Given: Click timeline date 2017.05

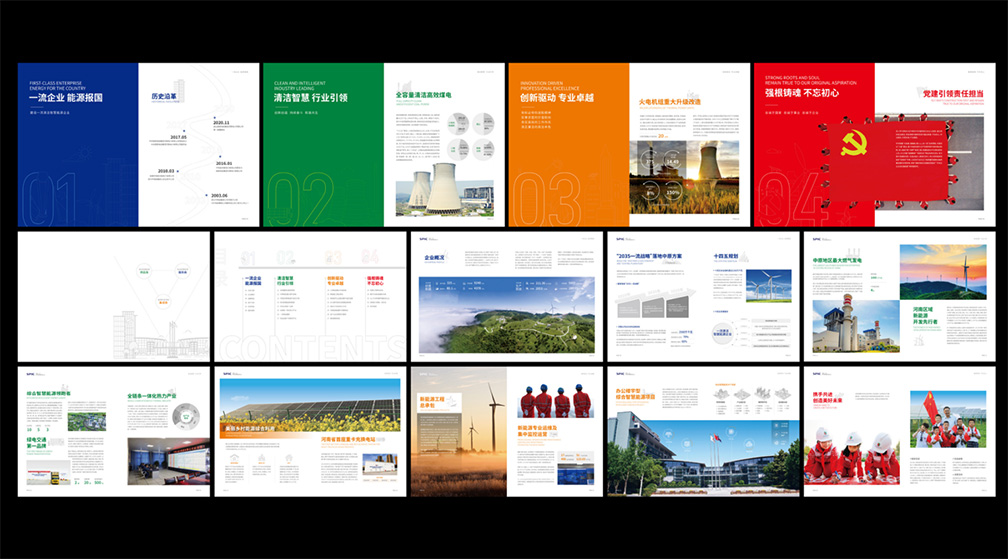Looking at the screenshot, I should [x=178, y=137].
